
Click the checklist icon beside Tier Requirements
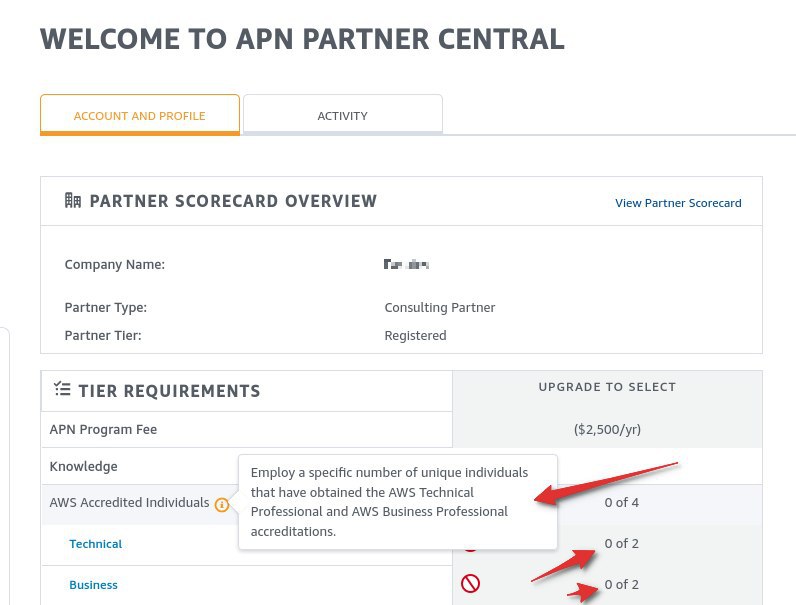point(62,389)
